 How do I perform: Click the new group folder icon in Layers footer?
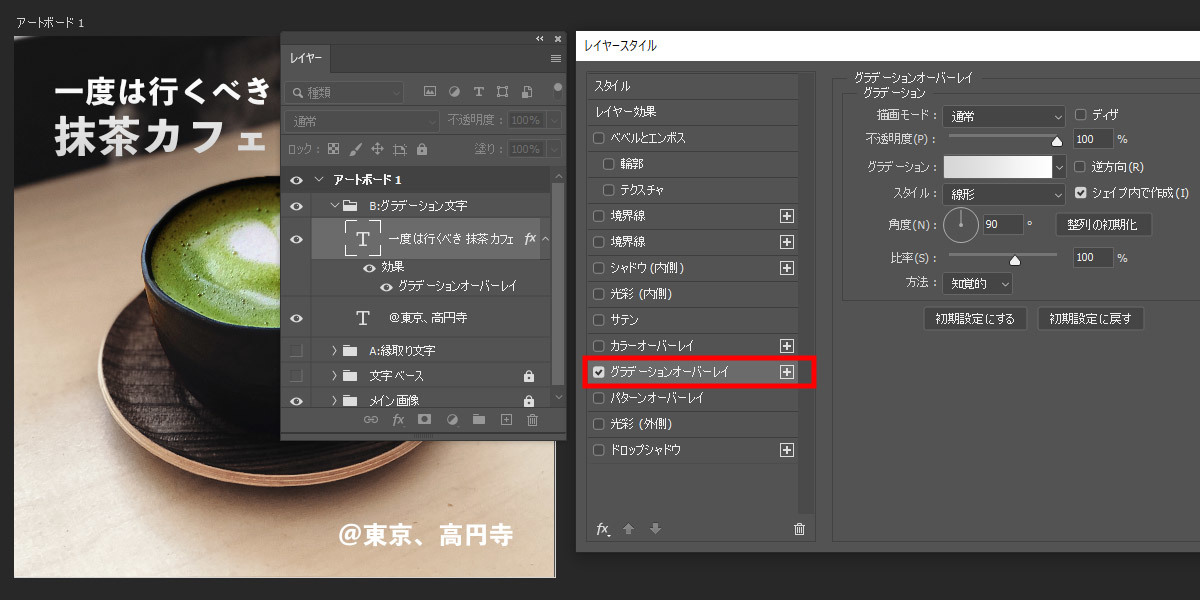point(478,420)
